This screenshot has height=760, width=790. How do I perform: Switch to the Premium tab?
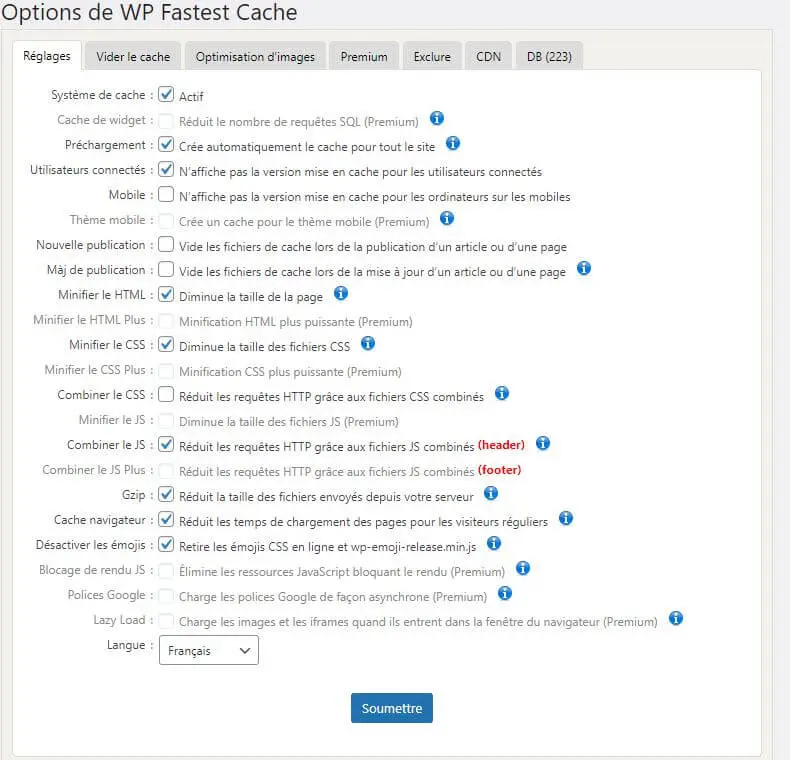364,56
